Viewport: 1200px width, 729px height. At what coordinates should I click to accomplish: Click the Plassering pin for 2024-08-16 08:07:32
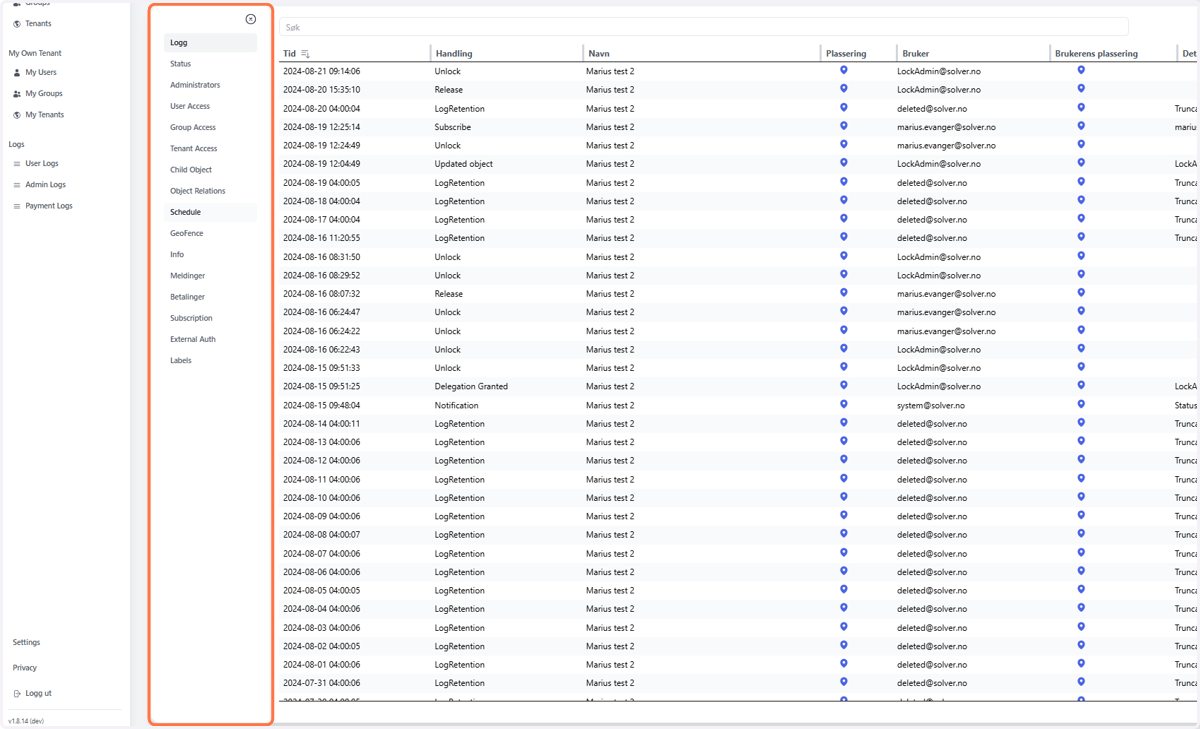click(x=844, y=293)
